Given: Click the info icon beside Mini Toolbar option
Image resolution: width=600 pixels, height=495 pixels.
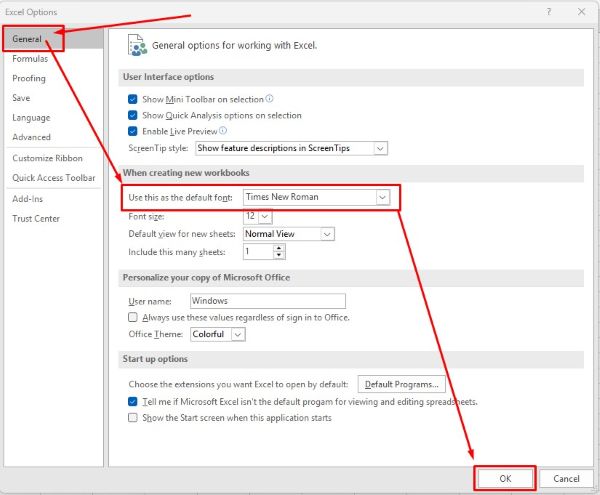Looking at the screenshot, I should click(x=269, y=99).
